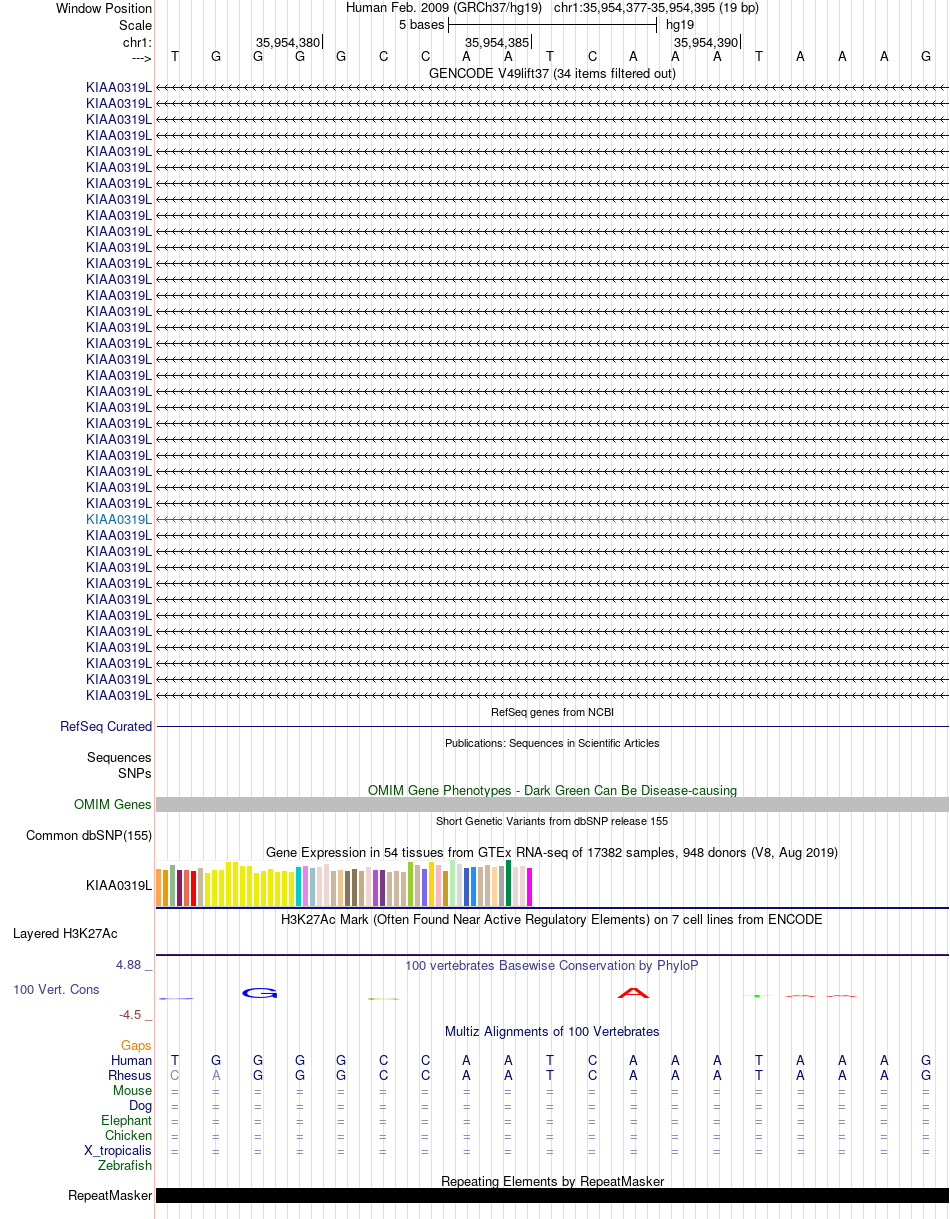Click the faded mismatched C in the Rhesus row
The height and width of the screenshot is (1219, 950).
[x=175, y=1076]
